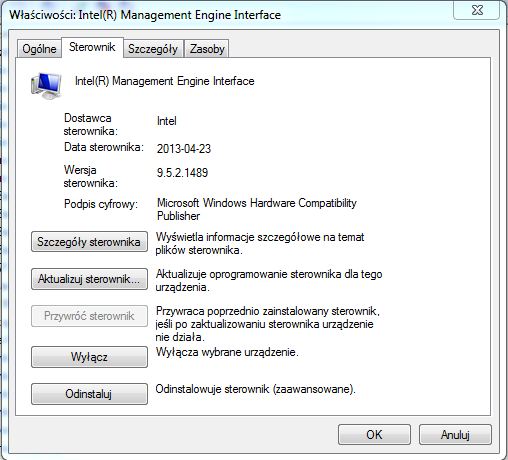Cancel the dialog with Anuluj

click(455, 434)
